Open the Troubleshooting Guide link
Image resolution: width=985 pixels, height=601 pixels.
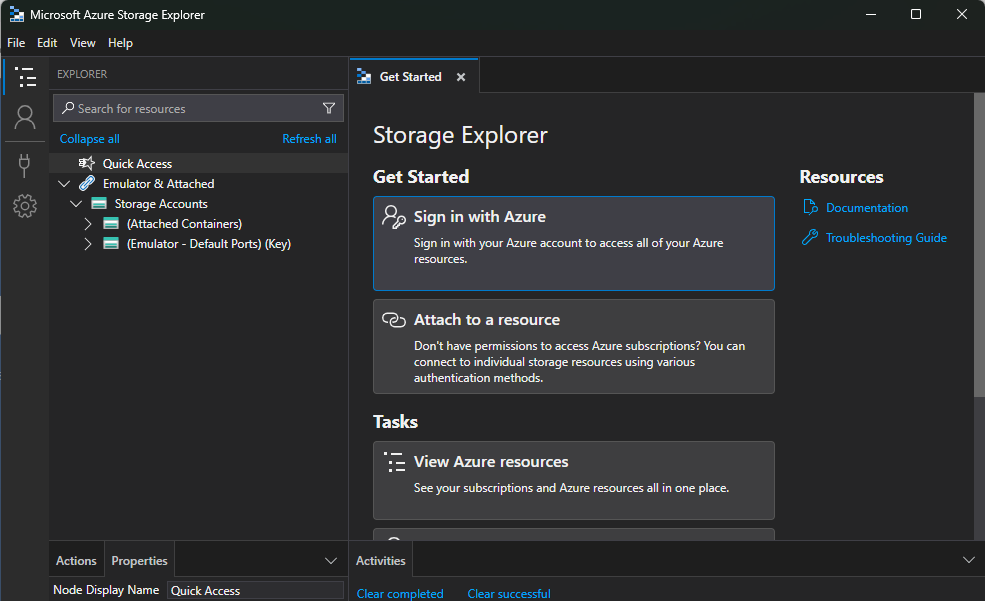tap(886, 237)
